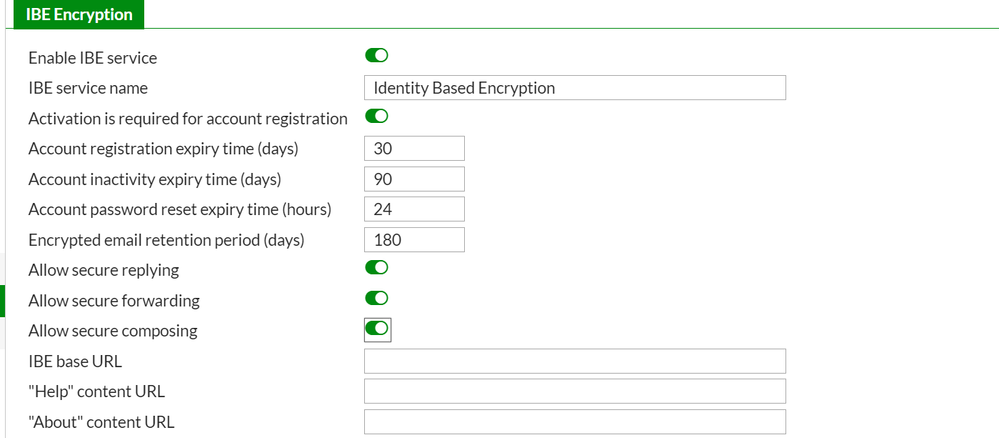
Task: Click the "Encrypted email retention period (days)" label
Action: point(166,240)
